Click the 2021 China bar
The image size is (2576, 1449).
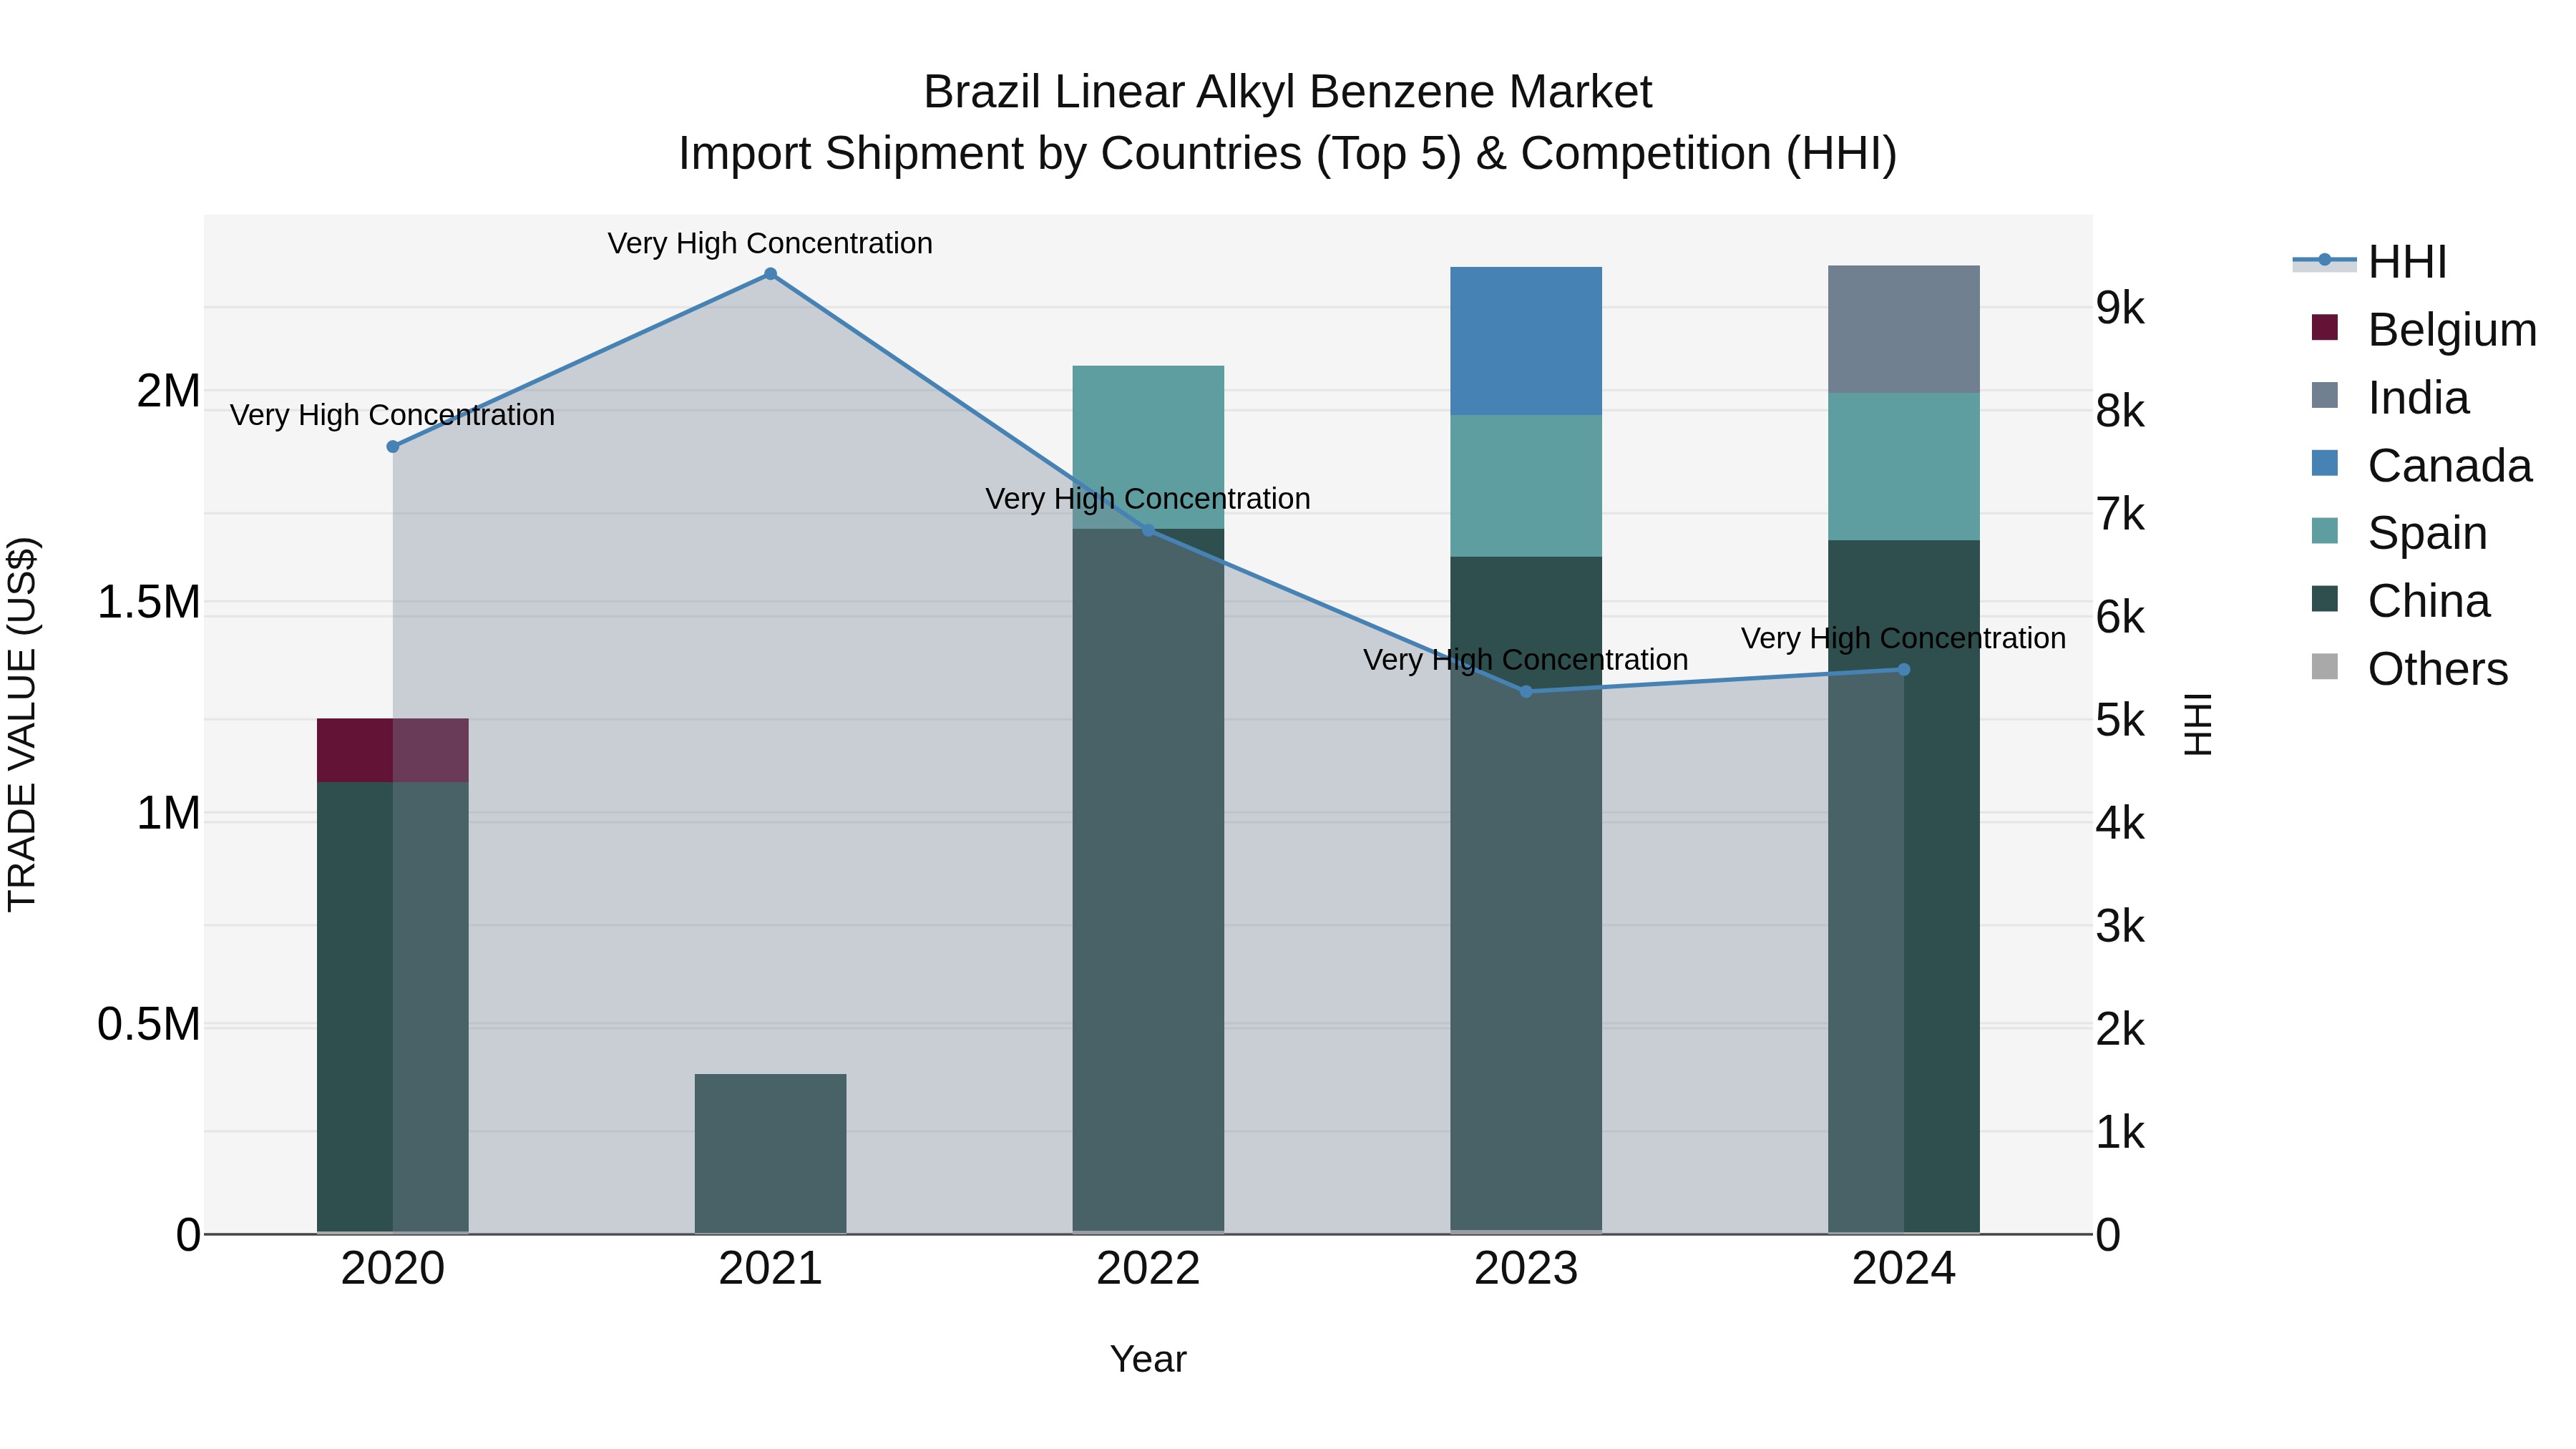coord(770,1153)
